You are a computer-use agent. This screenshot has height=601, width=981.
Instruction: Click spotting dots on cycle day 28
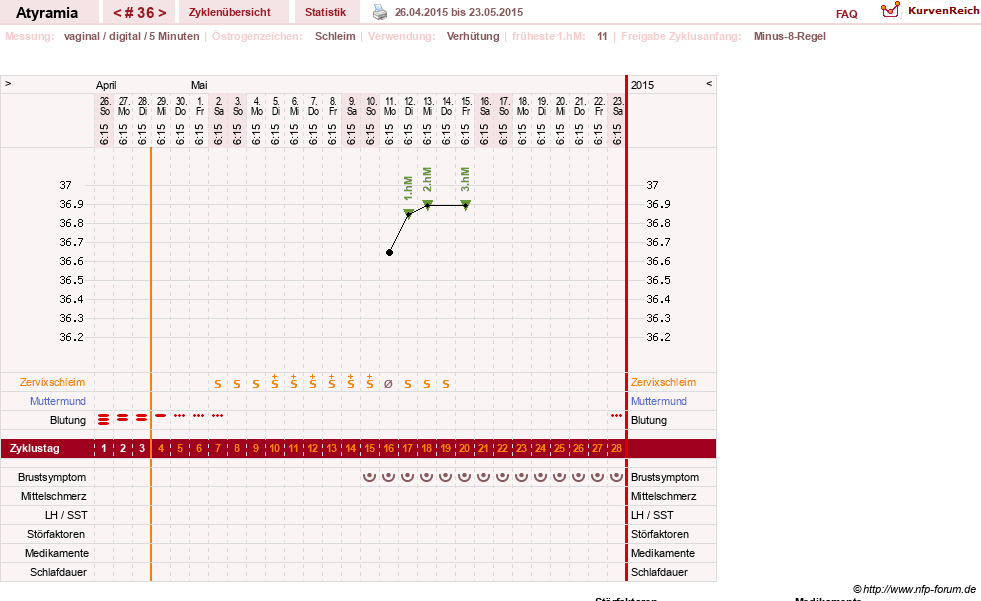pos(616,415)
